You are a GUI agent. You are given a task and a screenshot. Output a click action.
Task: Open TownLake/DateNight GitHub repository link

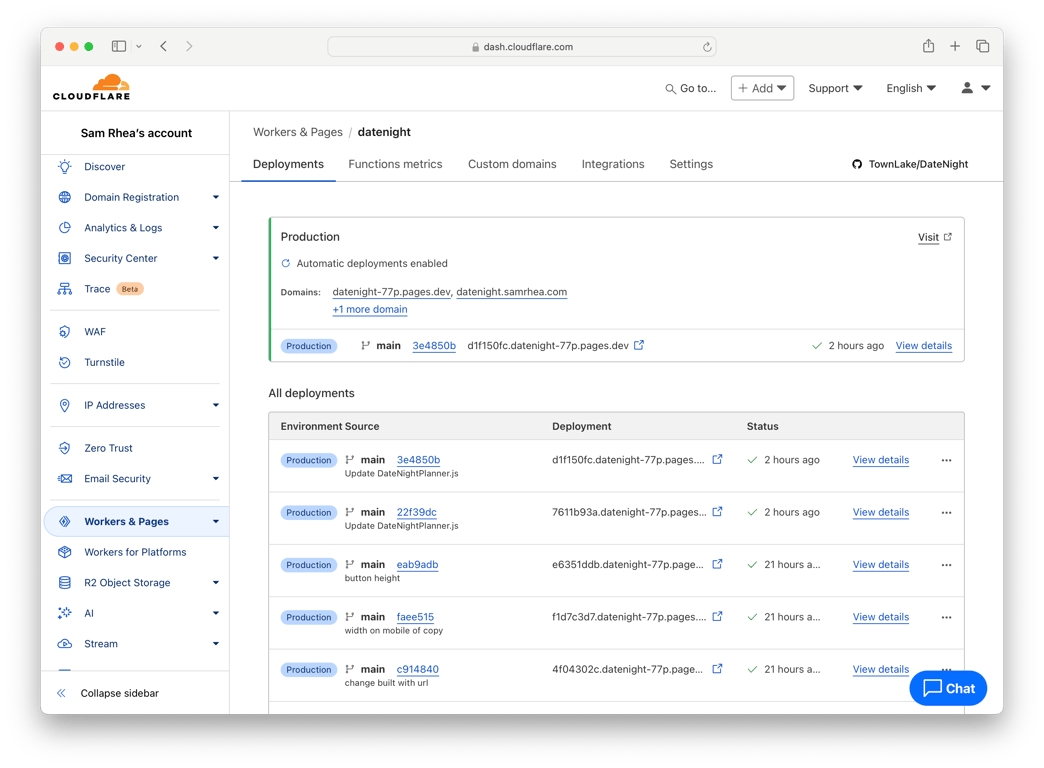[x=910, y=164]
